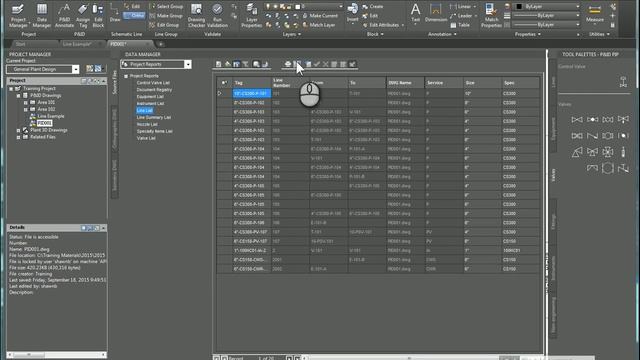The height and width of the screenshot is (360, 640).
Task: Expand the Utilities panel title
Action: [x=599, y=34]
